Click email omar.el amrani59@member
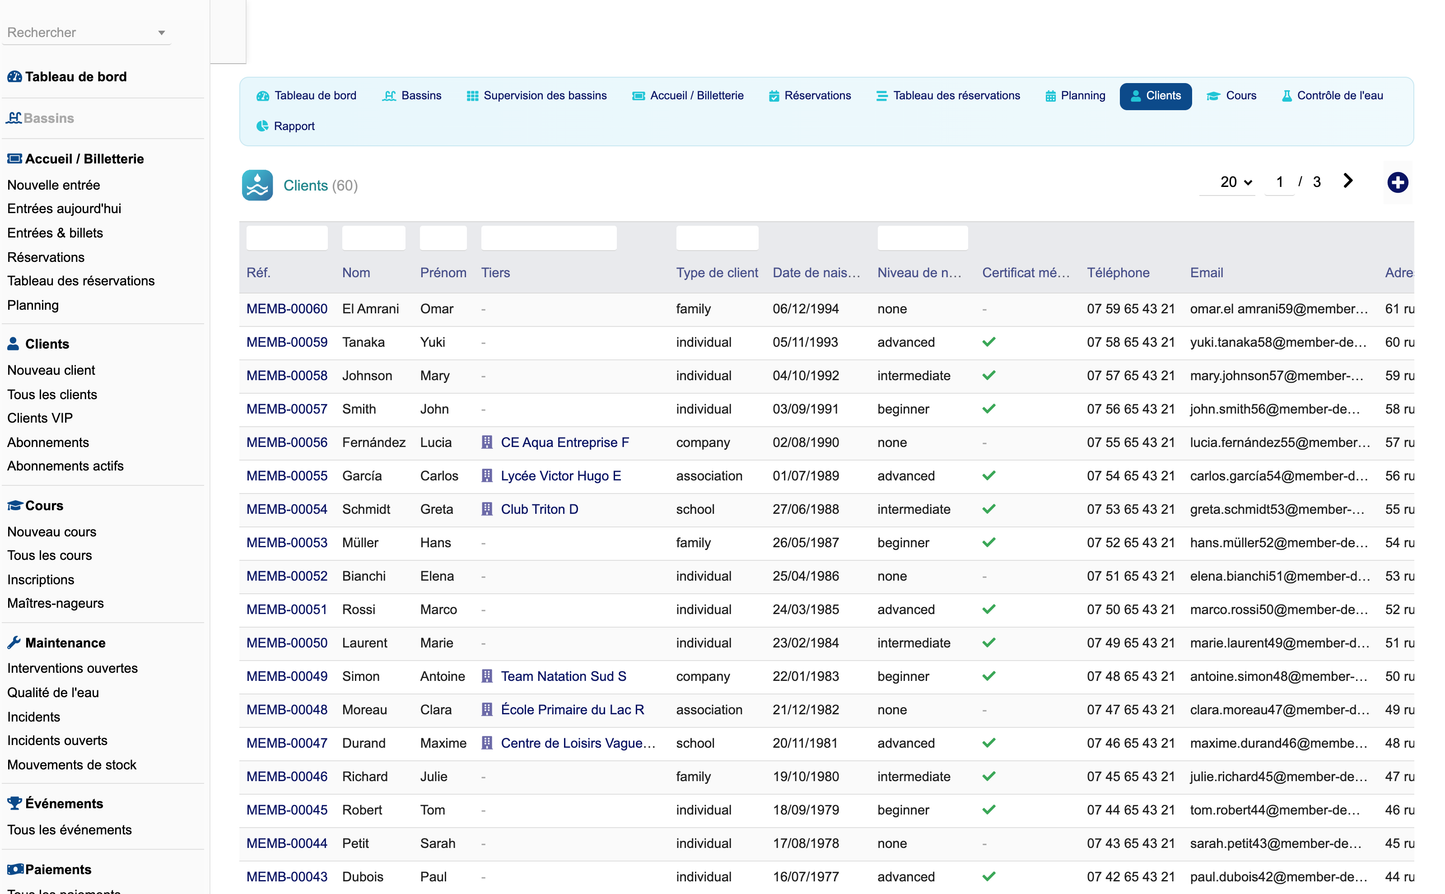 pyautogui.click(x=1279, y=309)
